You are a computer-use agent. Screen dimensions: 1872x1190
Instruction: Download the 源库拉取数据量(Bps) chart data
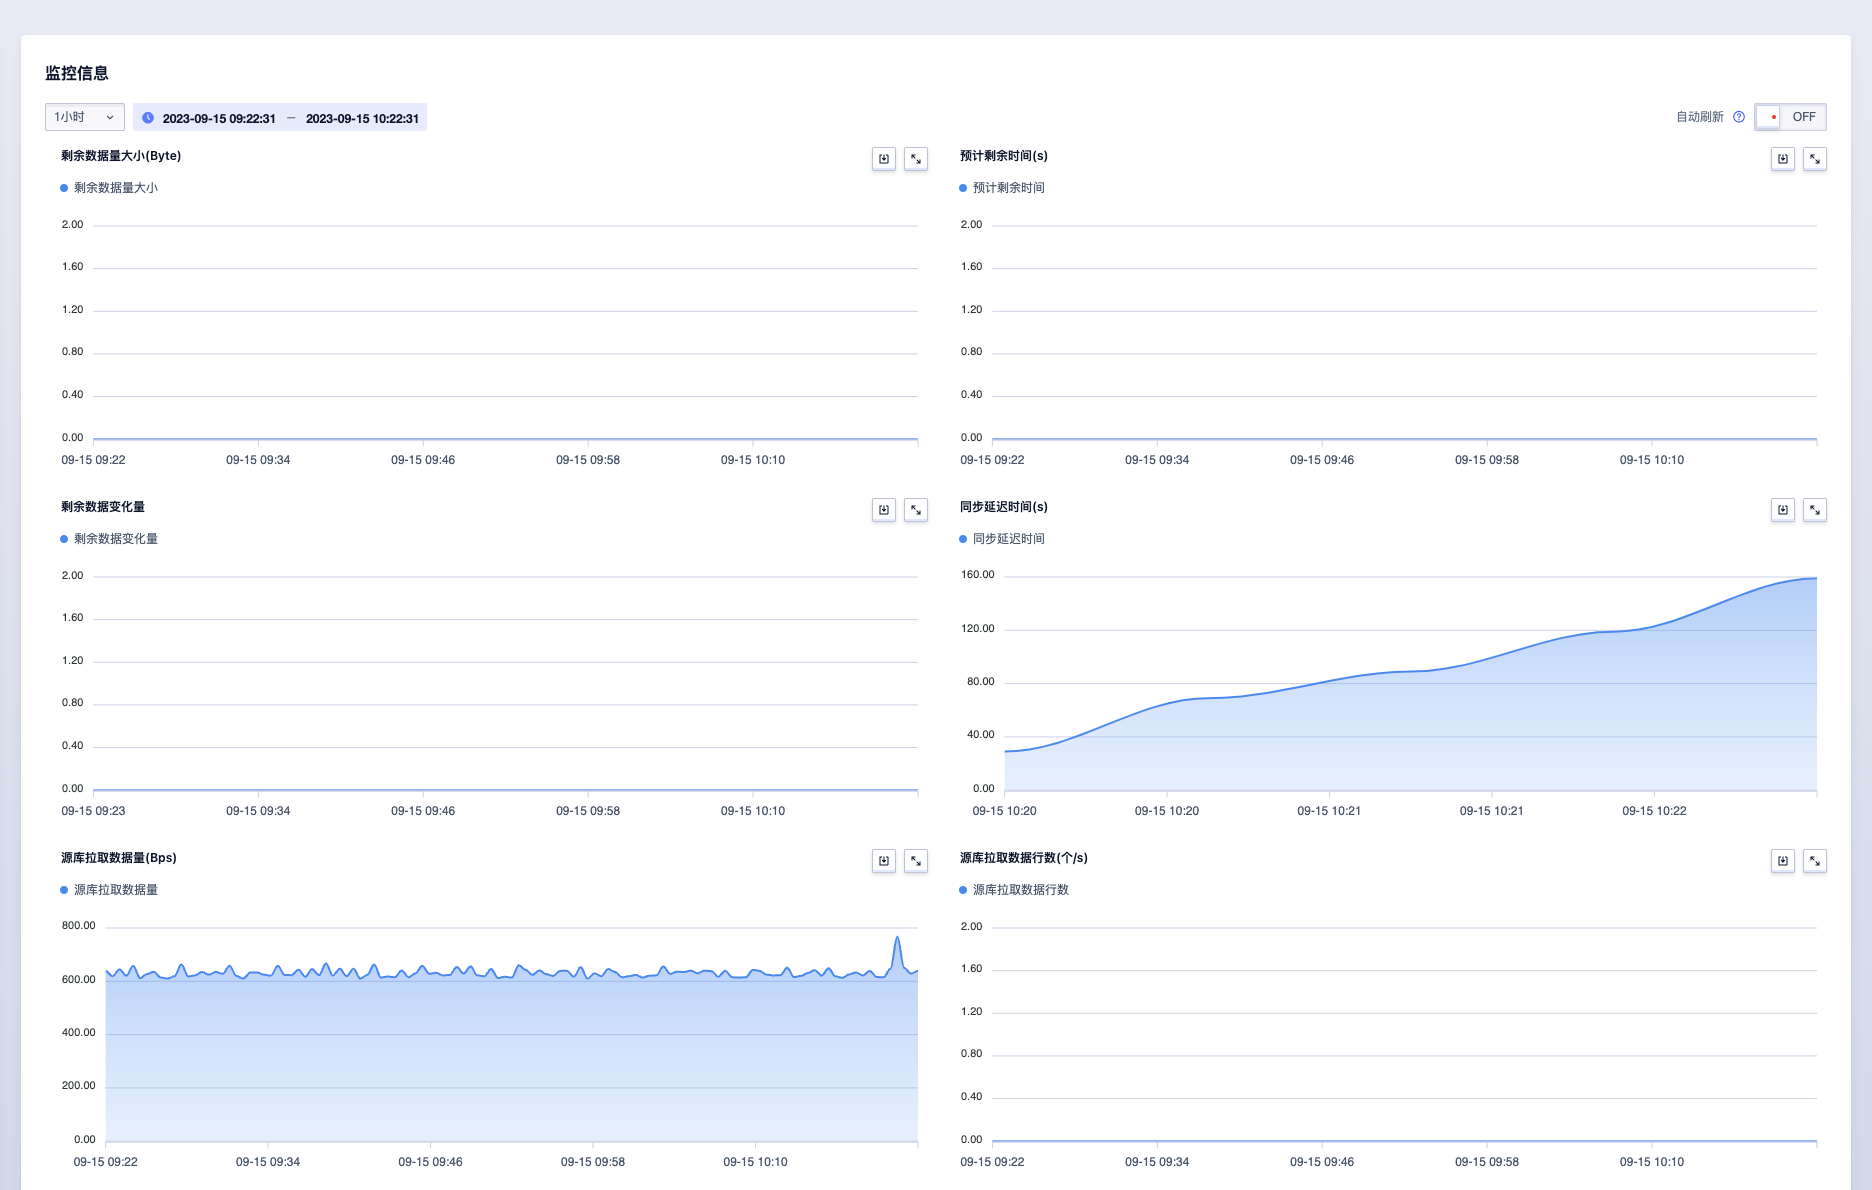click(x=883, y=861)
